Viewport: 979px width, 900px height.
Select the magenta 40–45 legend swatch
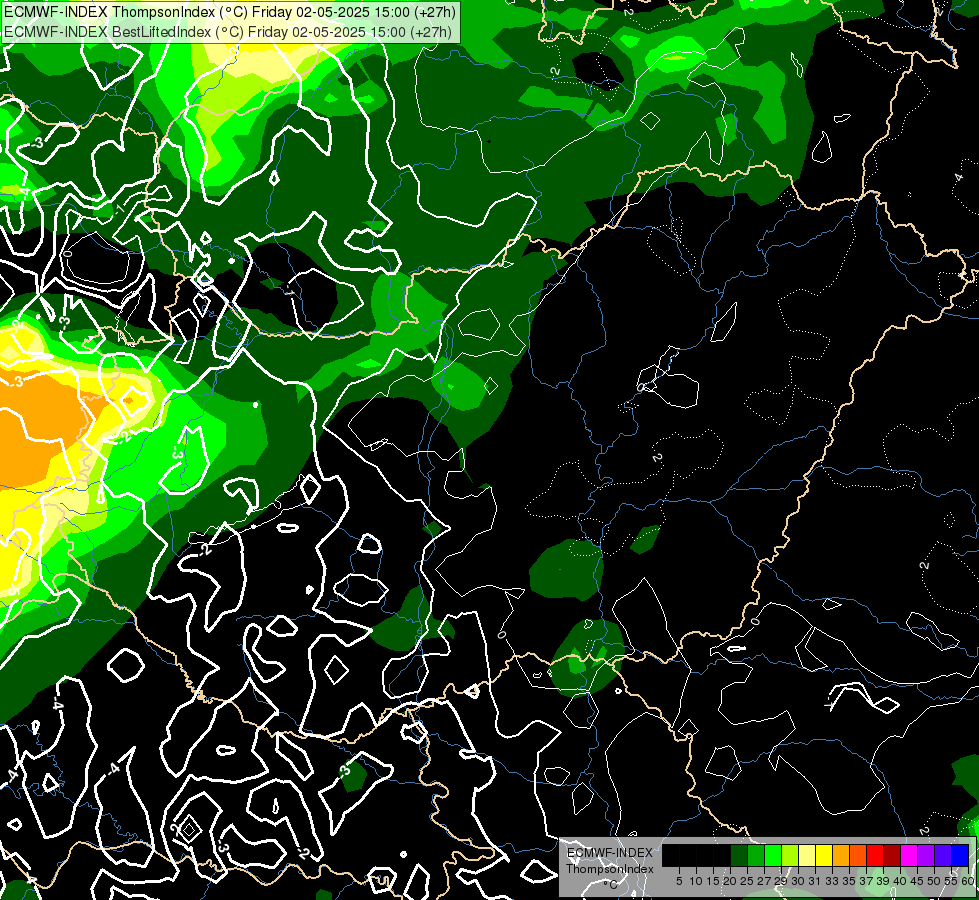pos(909,855)
